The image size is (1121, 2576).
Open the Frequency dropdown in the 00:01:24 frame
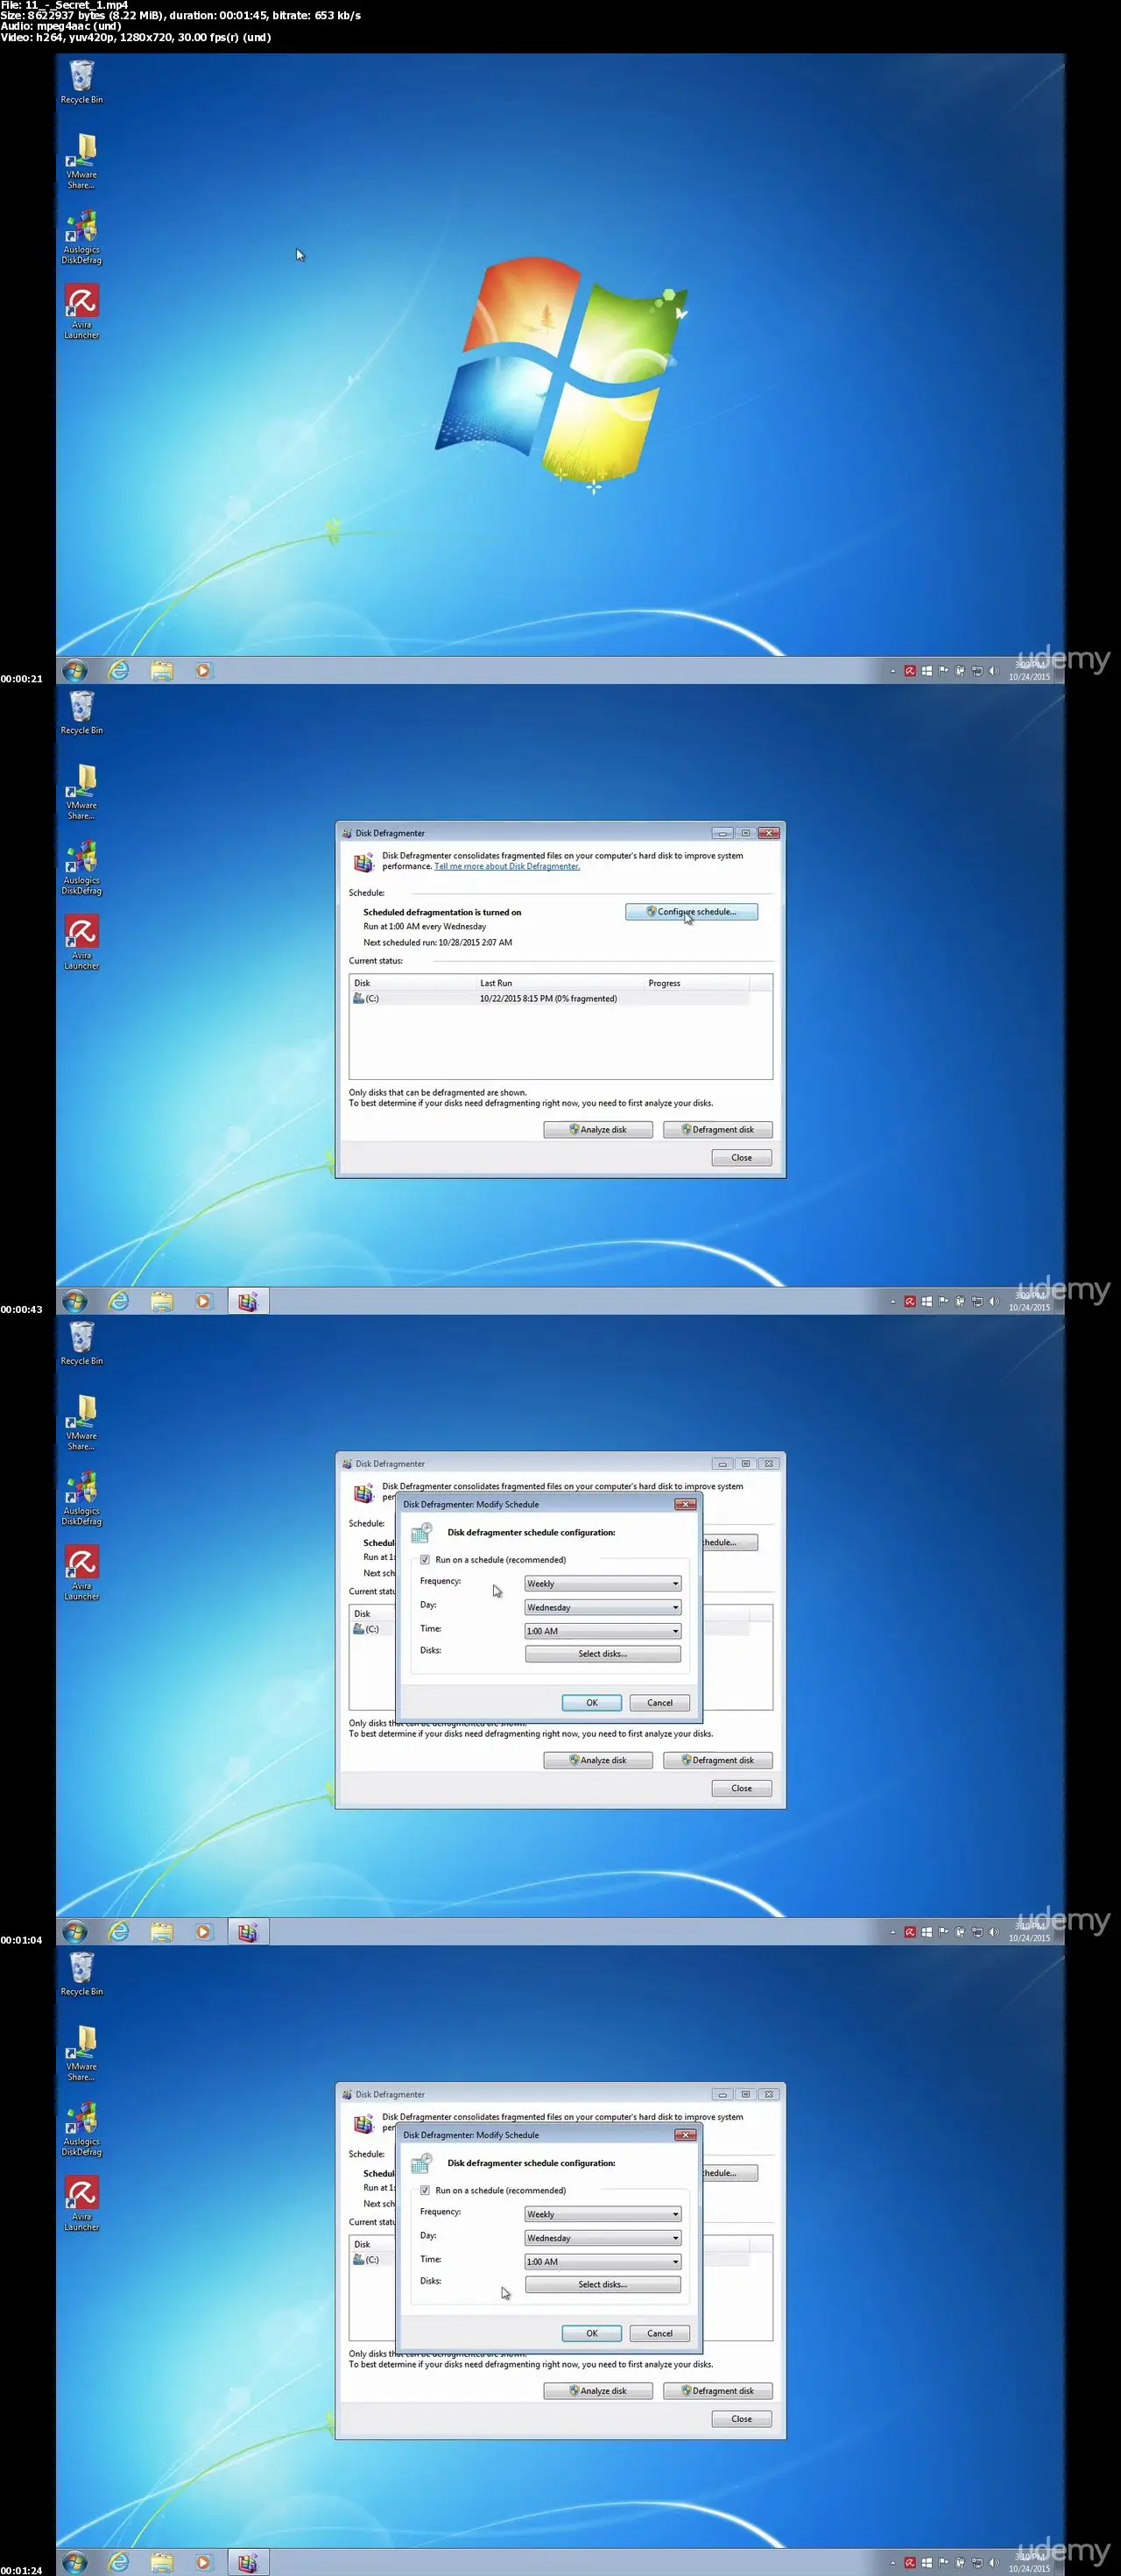pos(603,2214)
